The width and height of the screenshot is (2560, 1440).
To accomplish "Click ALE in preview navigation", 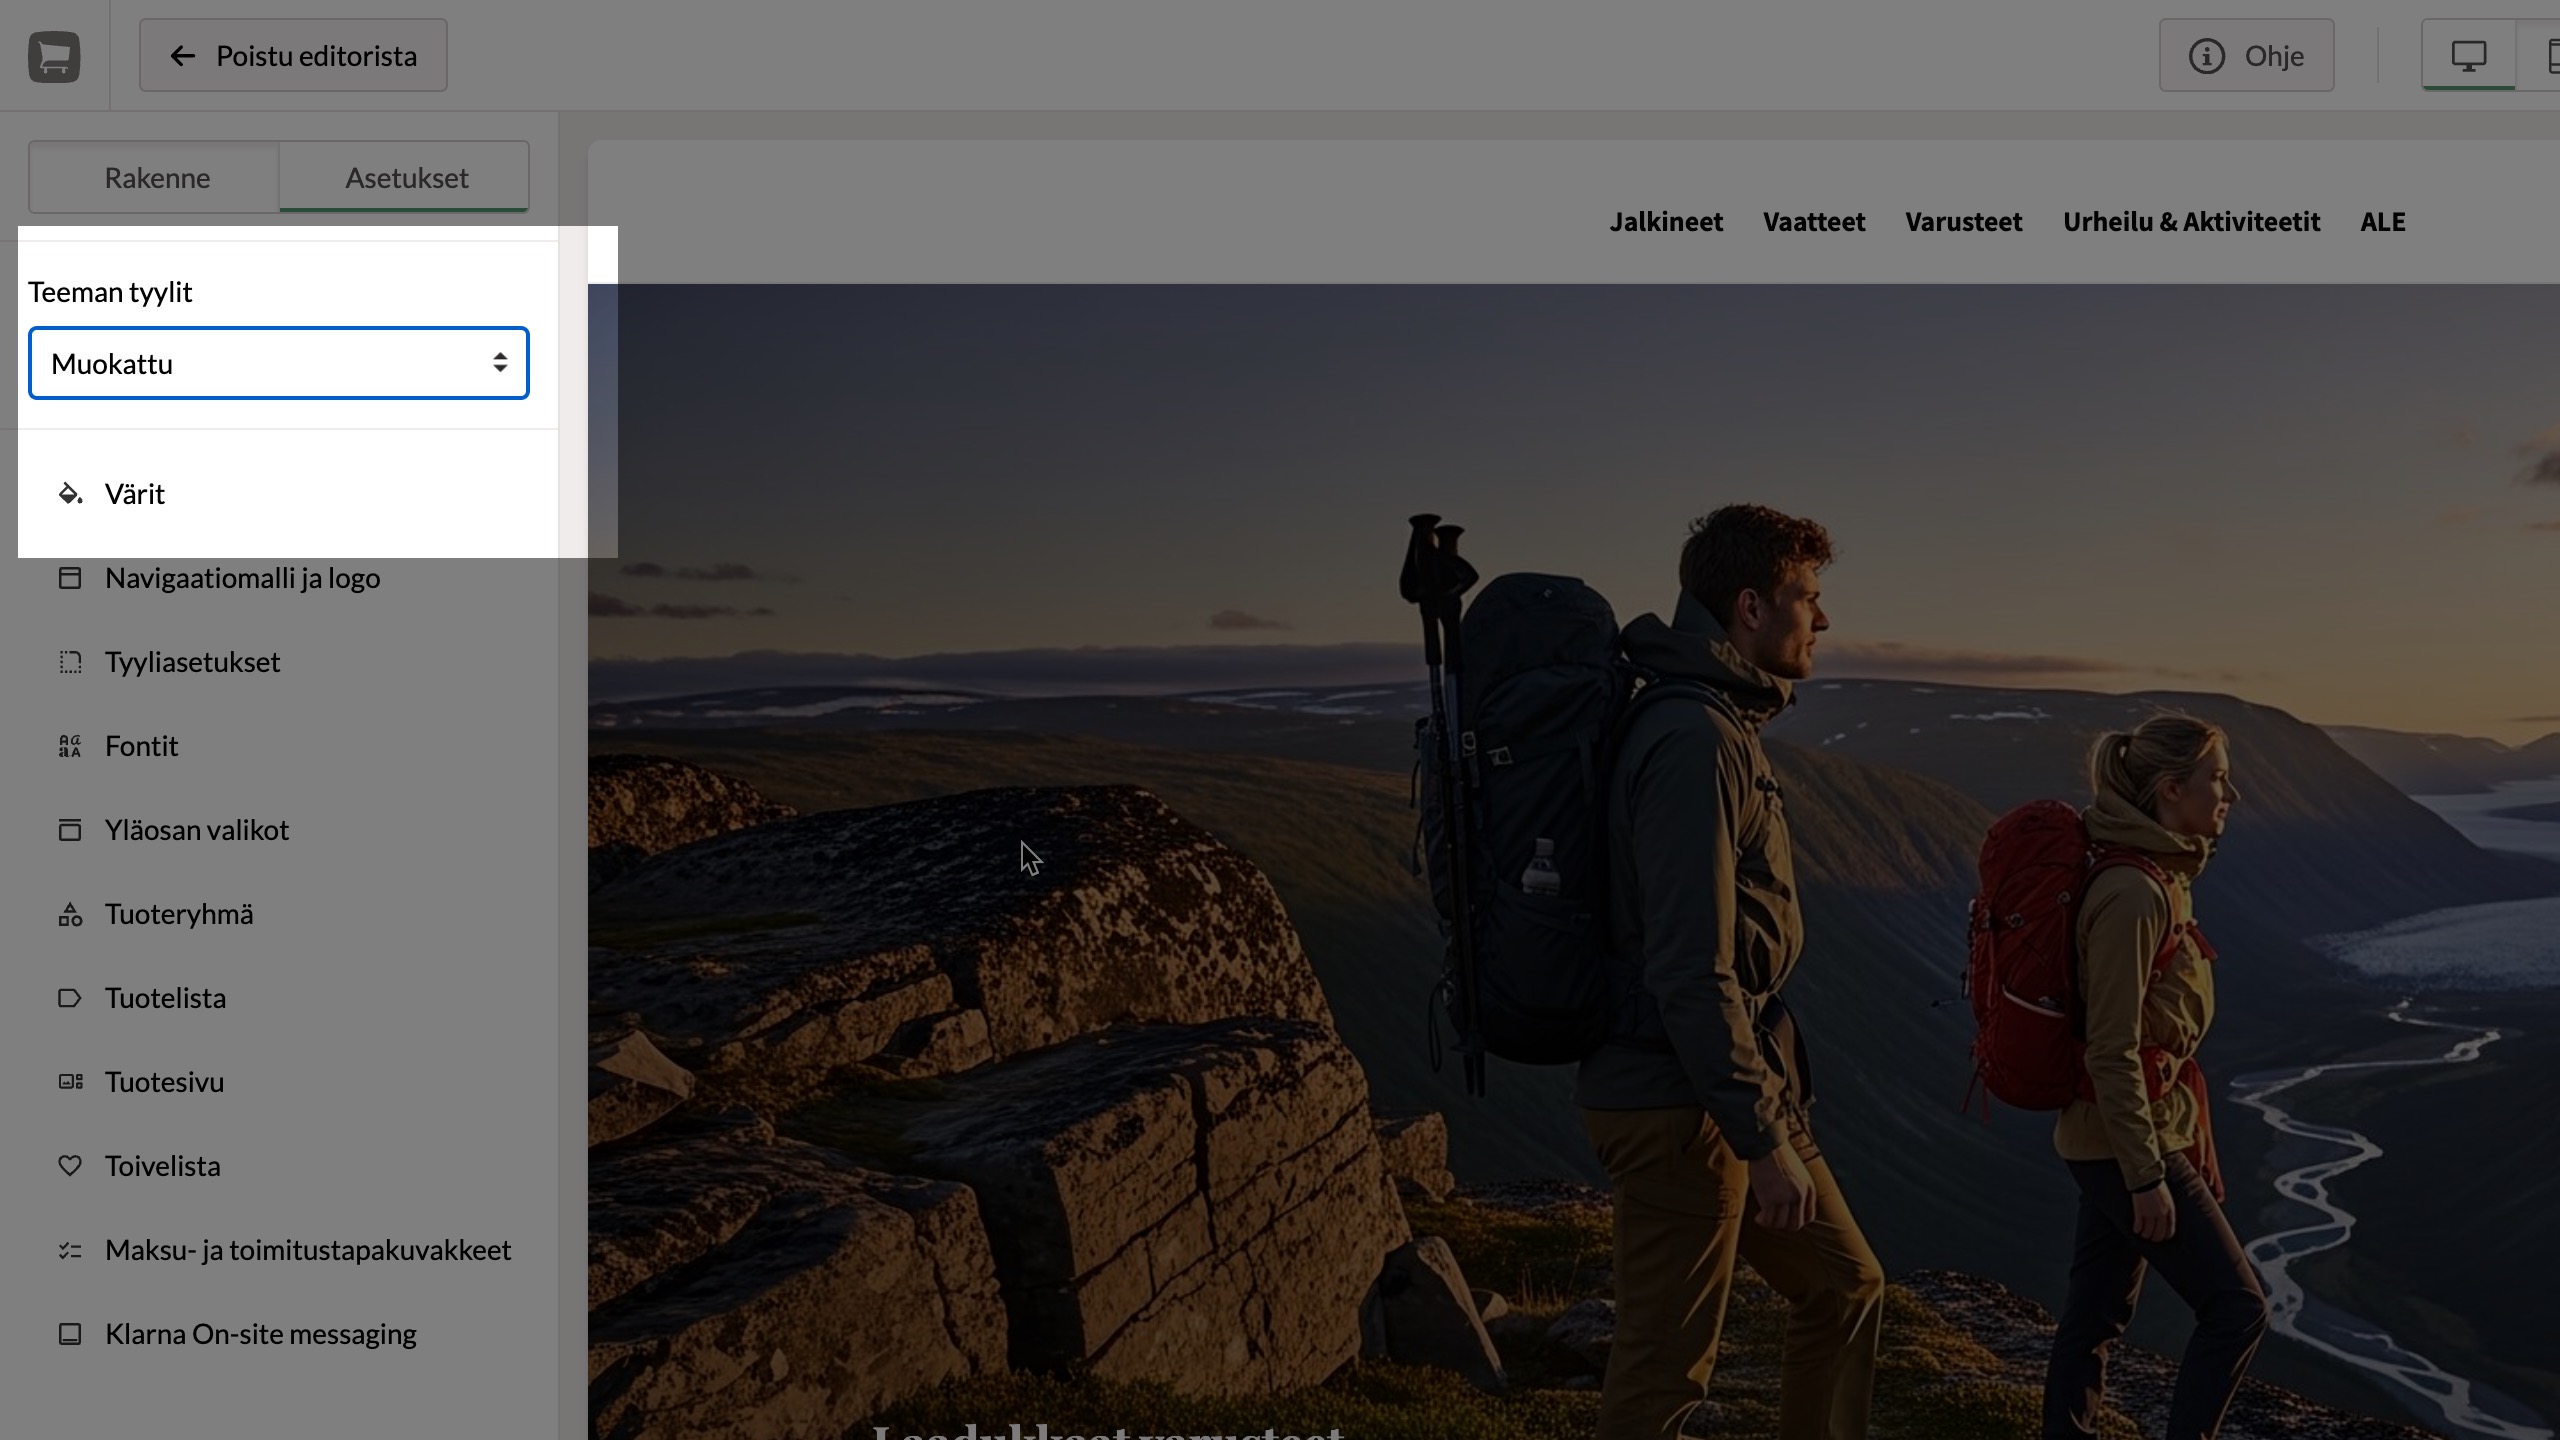I will (2382, 222).
